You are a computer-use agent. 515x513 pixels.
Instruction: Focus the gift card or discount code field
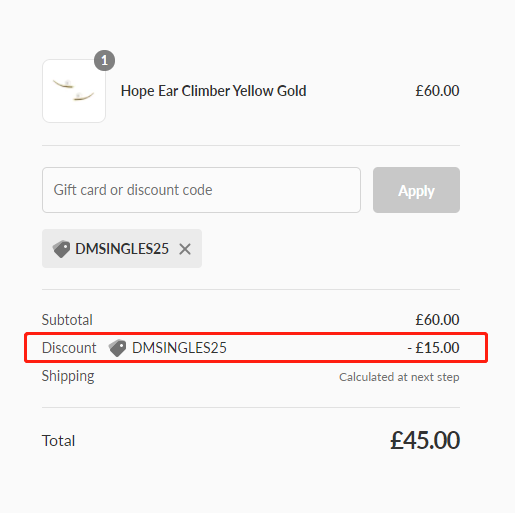pyautogui.click(x=201, y=190)
